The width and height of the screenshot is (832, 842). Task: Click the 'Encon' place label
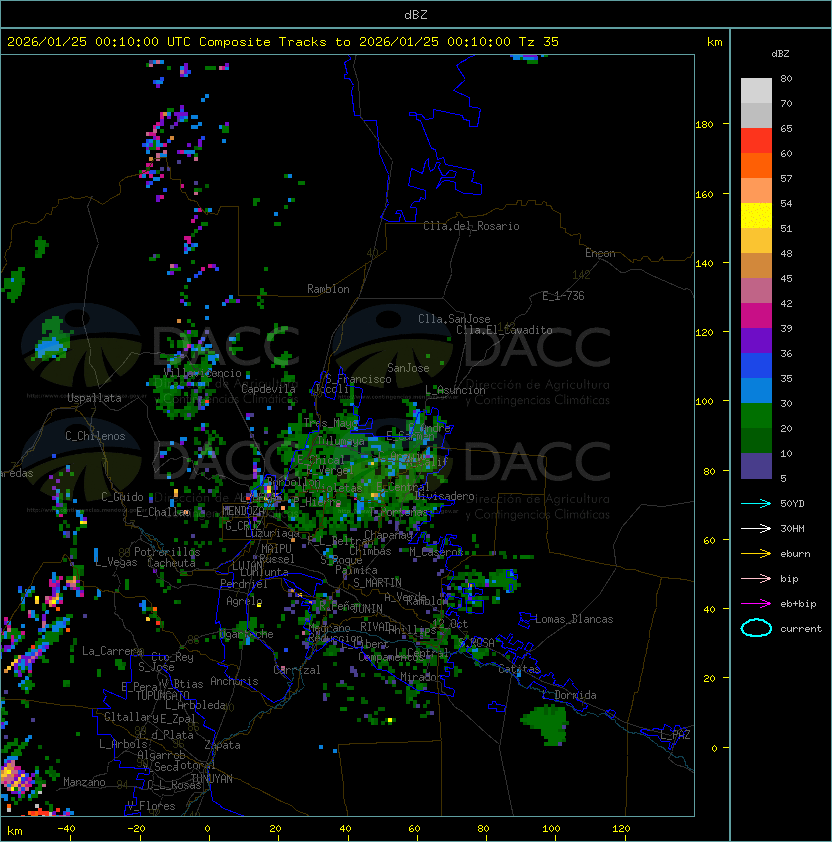pyautogui.click(x=600, y=253)
